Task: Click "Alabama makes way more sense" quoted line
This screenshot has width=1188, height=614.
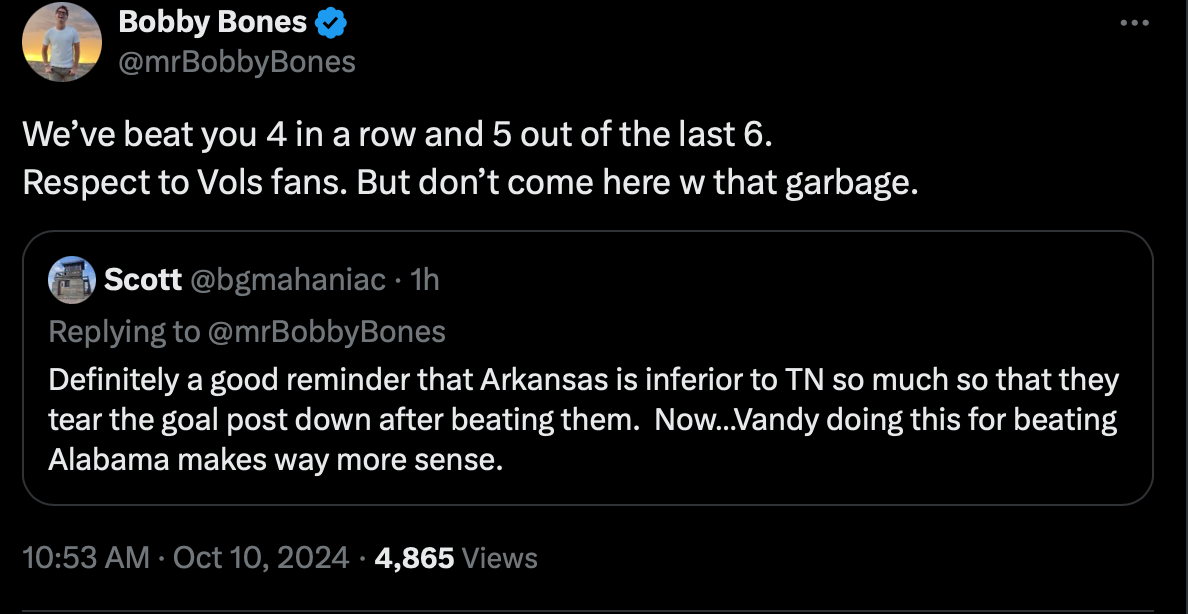Action: (x=273, y=461)
